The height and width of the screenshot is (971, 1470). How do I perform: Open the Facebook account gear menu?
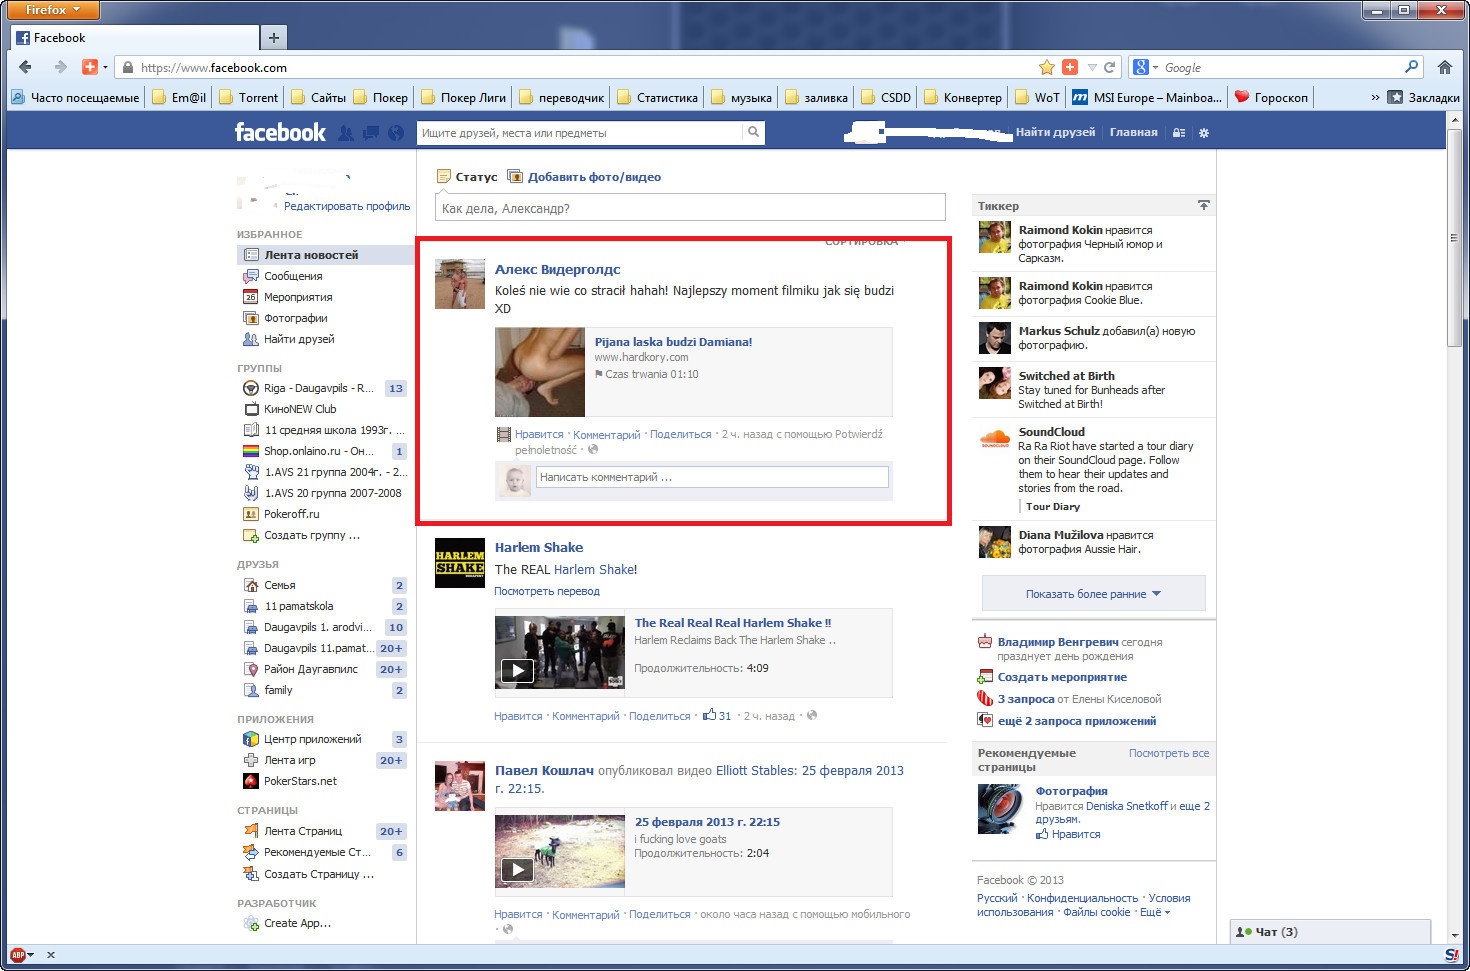tap(1204, 133)
